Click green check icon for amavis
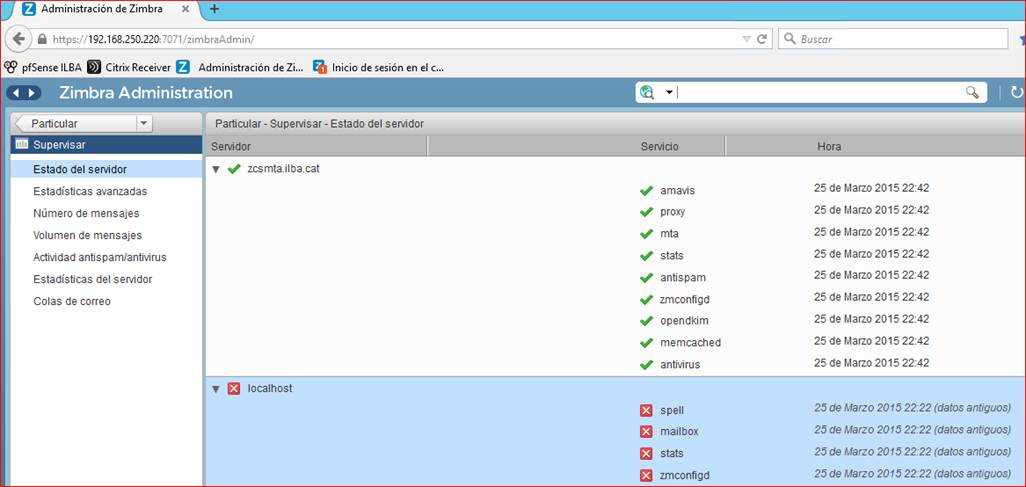This screenshot has width=1026, height=487. coord(646,190)
